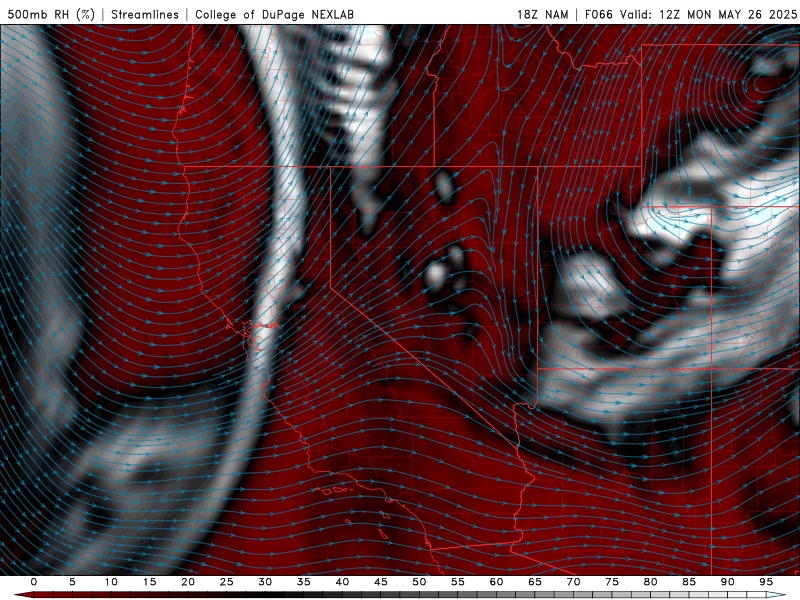The height and width of the screenshot is (600, 800).
Task: Click the 75 label on the RH scale
Action: 611,582
